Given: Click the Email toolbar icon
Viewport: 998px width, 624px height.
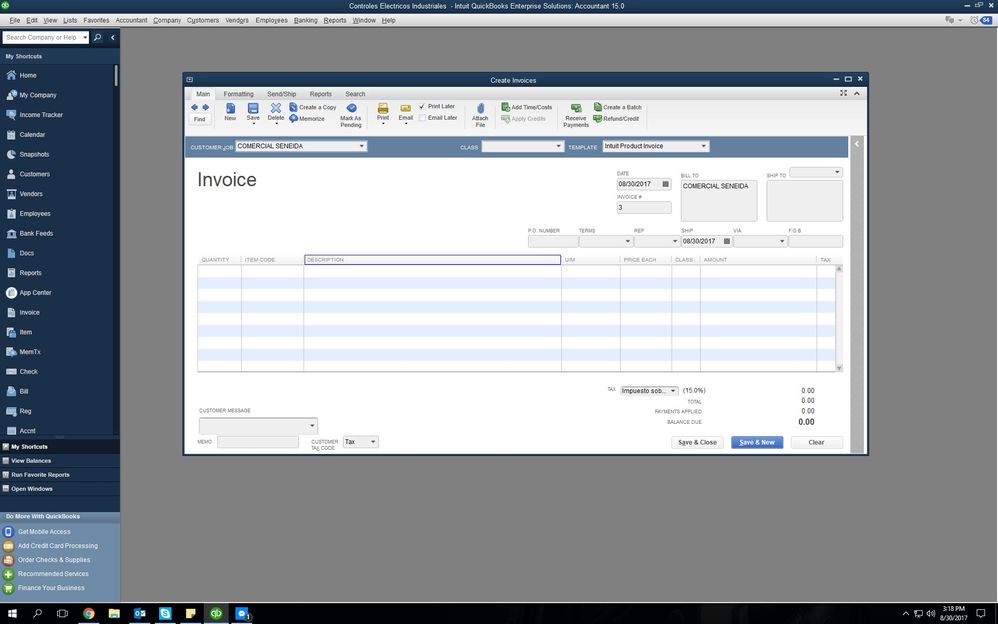Looking at the screenshot, I should point(405,108).
